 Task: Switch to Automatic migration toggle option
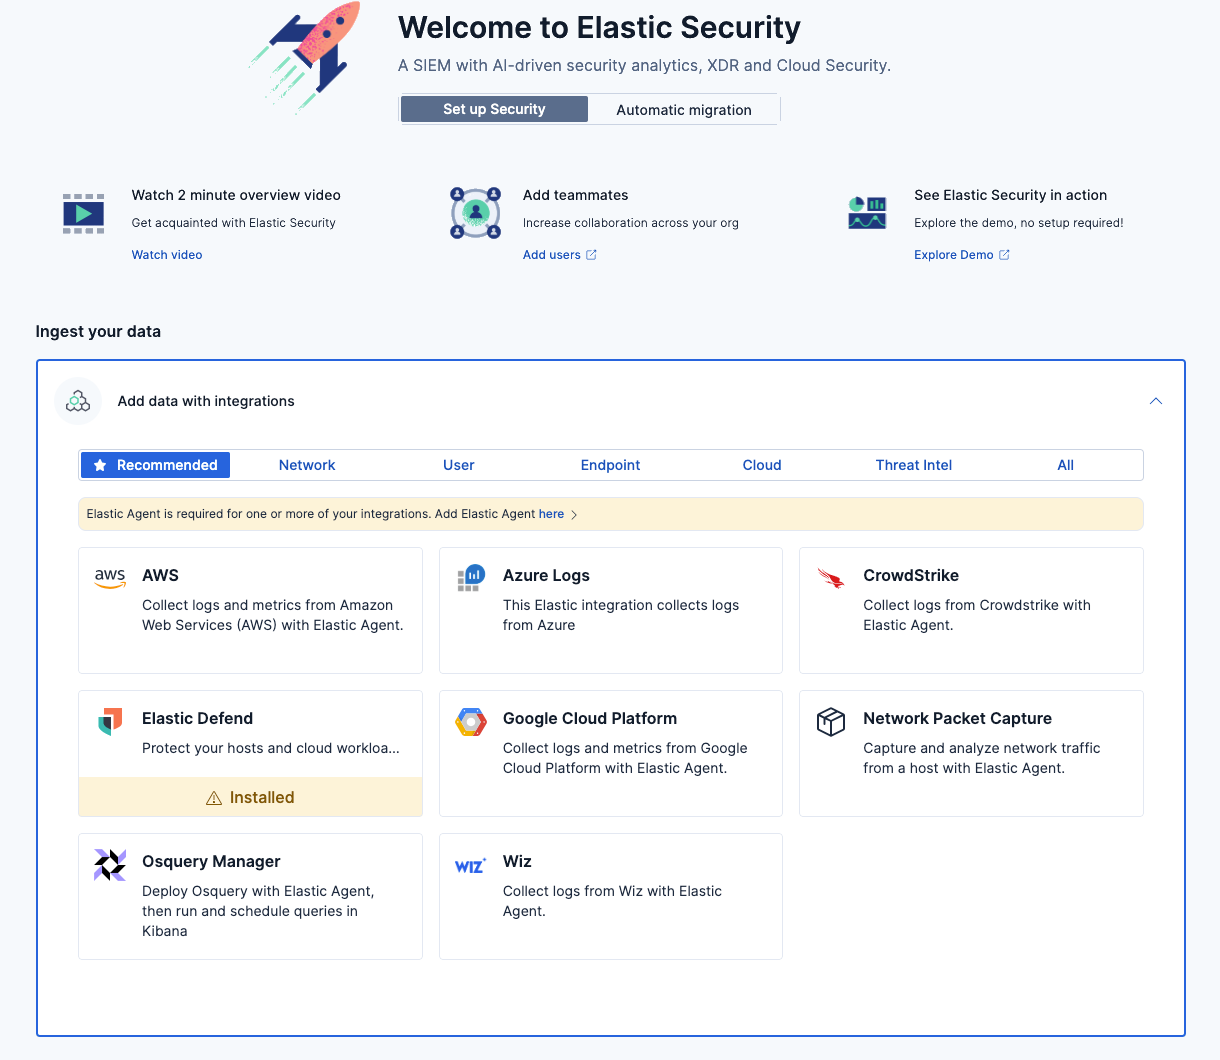(684, 110)
